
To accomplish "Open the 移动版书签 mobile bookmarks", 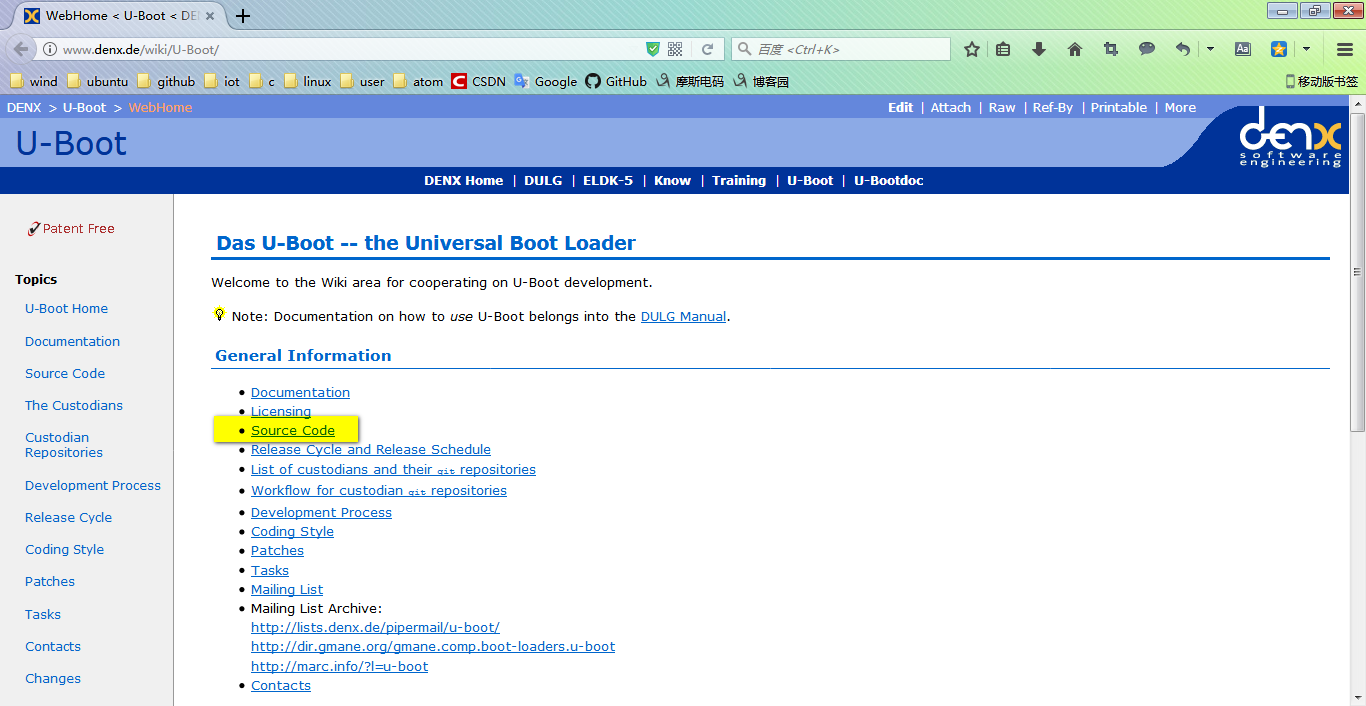I will [1321, 81].
